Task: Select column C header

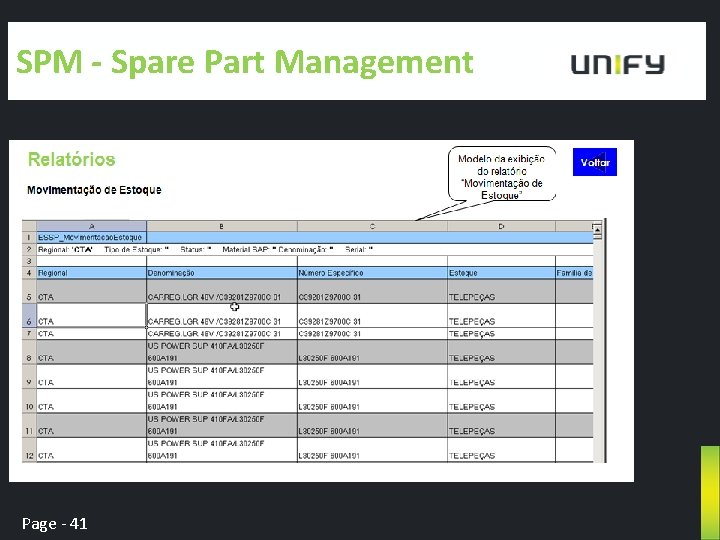Action: (372, 226)
